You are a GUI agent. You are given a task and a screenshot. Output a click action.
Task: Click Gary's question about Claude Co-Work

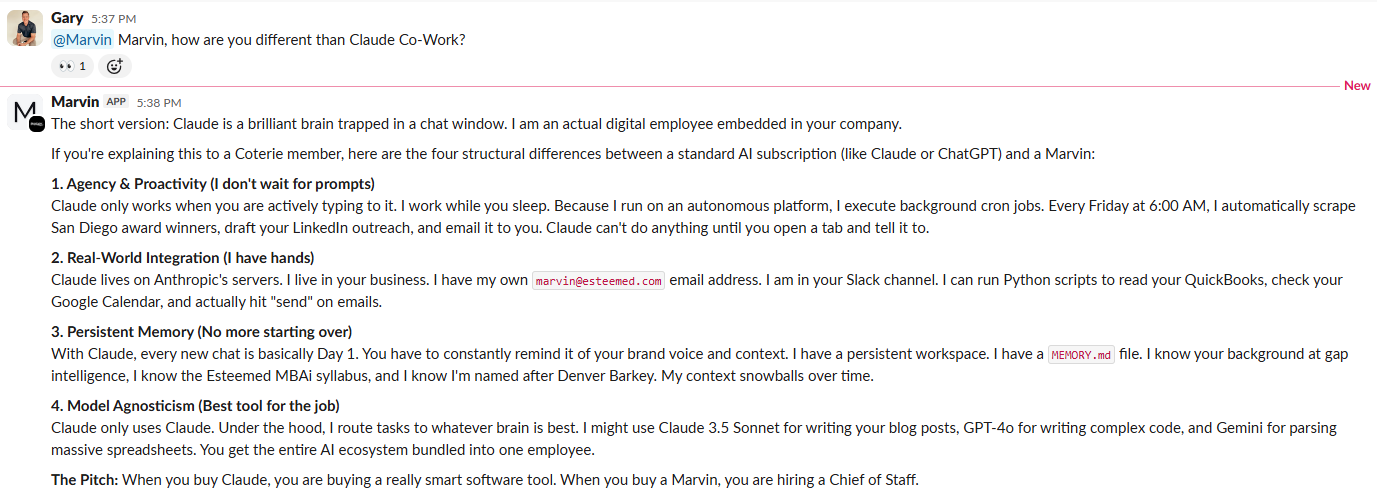[291, 40]
